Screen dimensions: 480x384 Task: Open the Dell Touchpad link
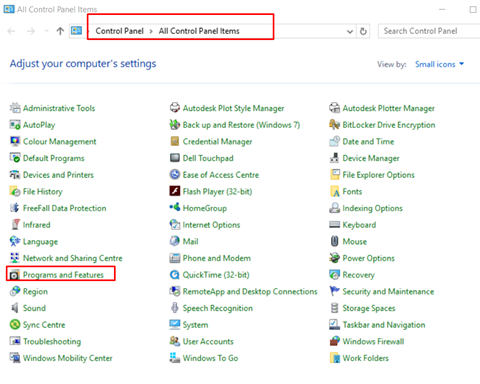[x=208, y=158]
